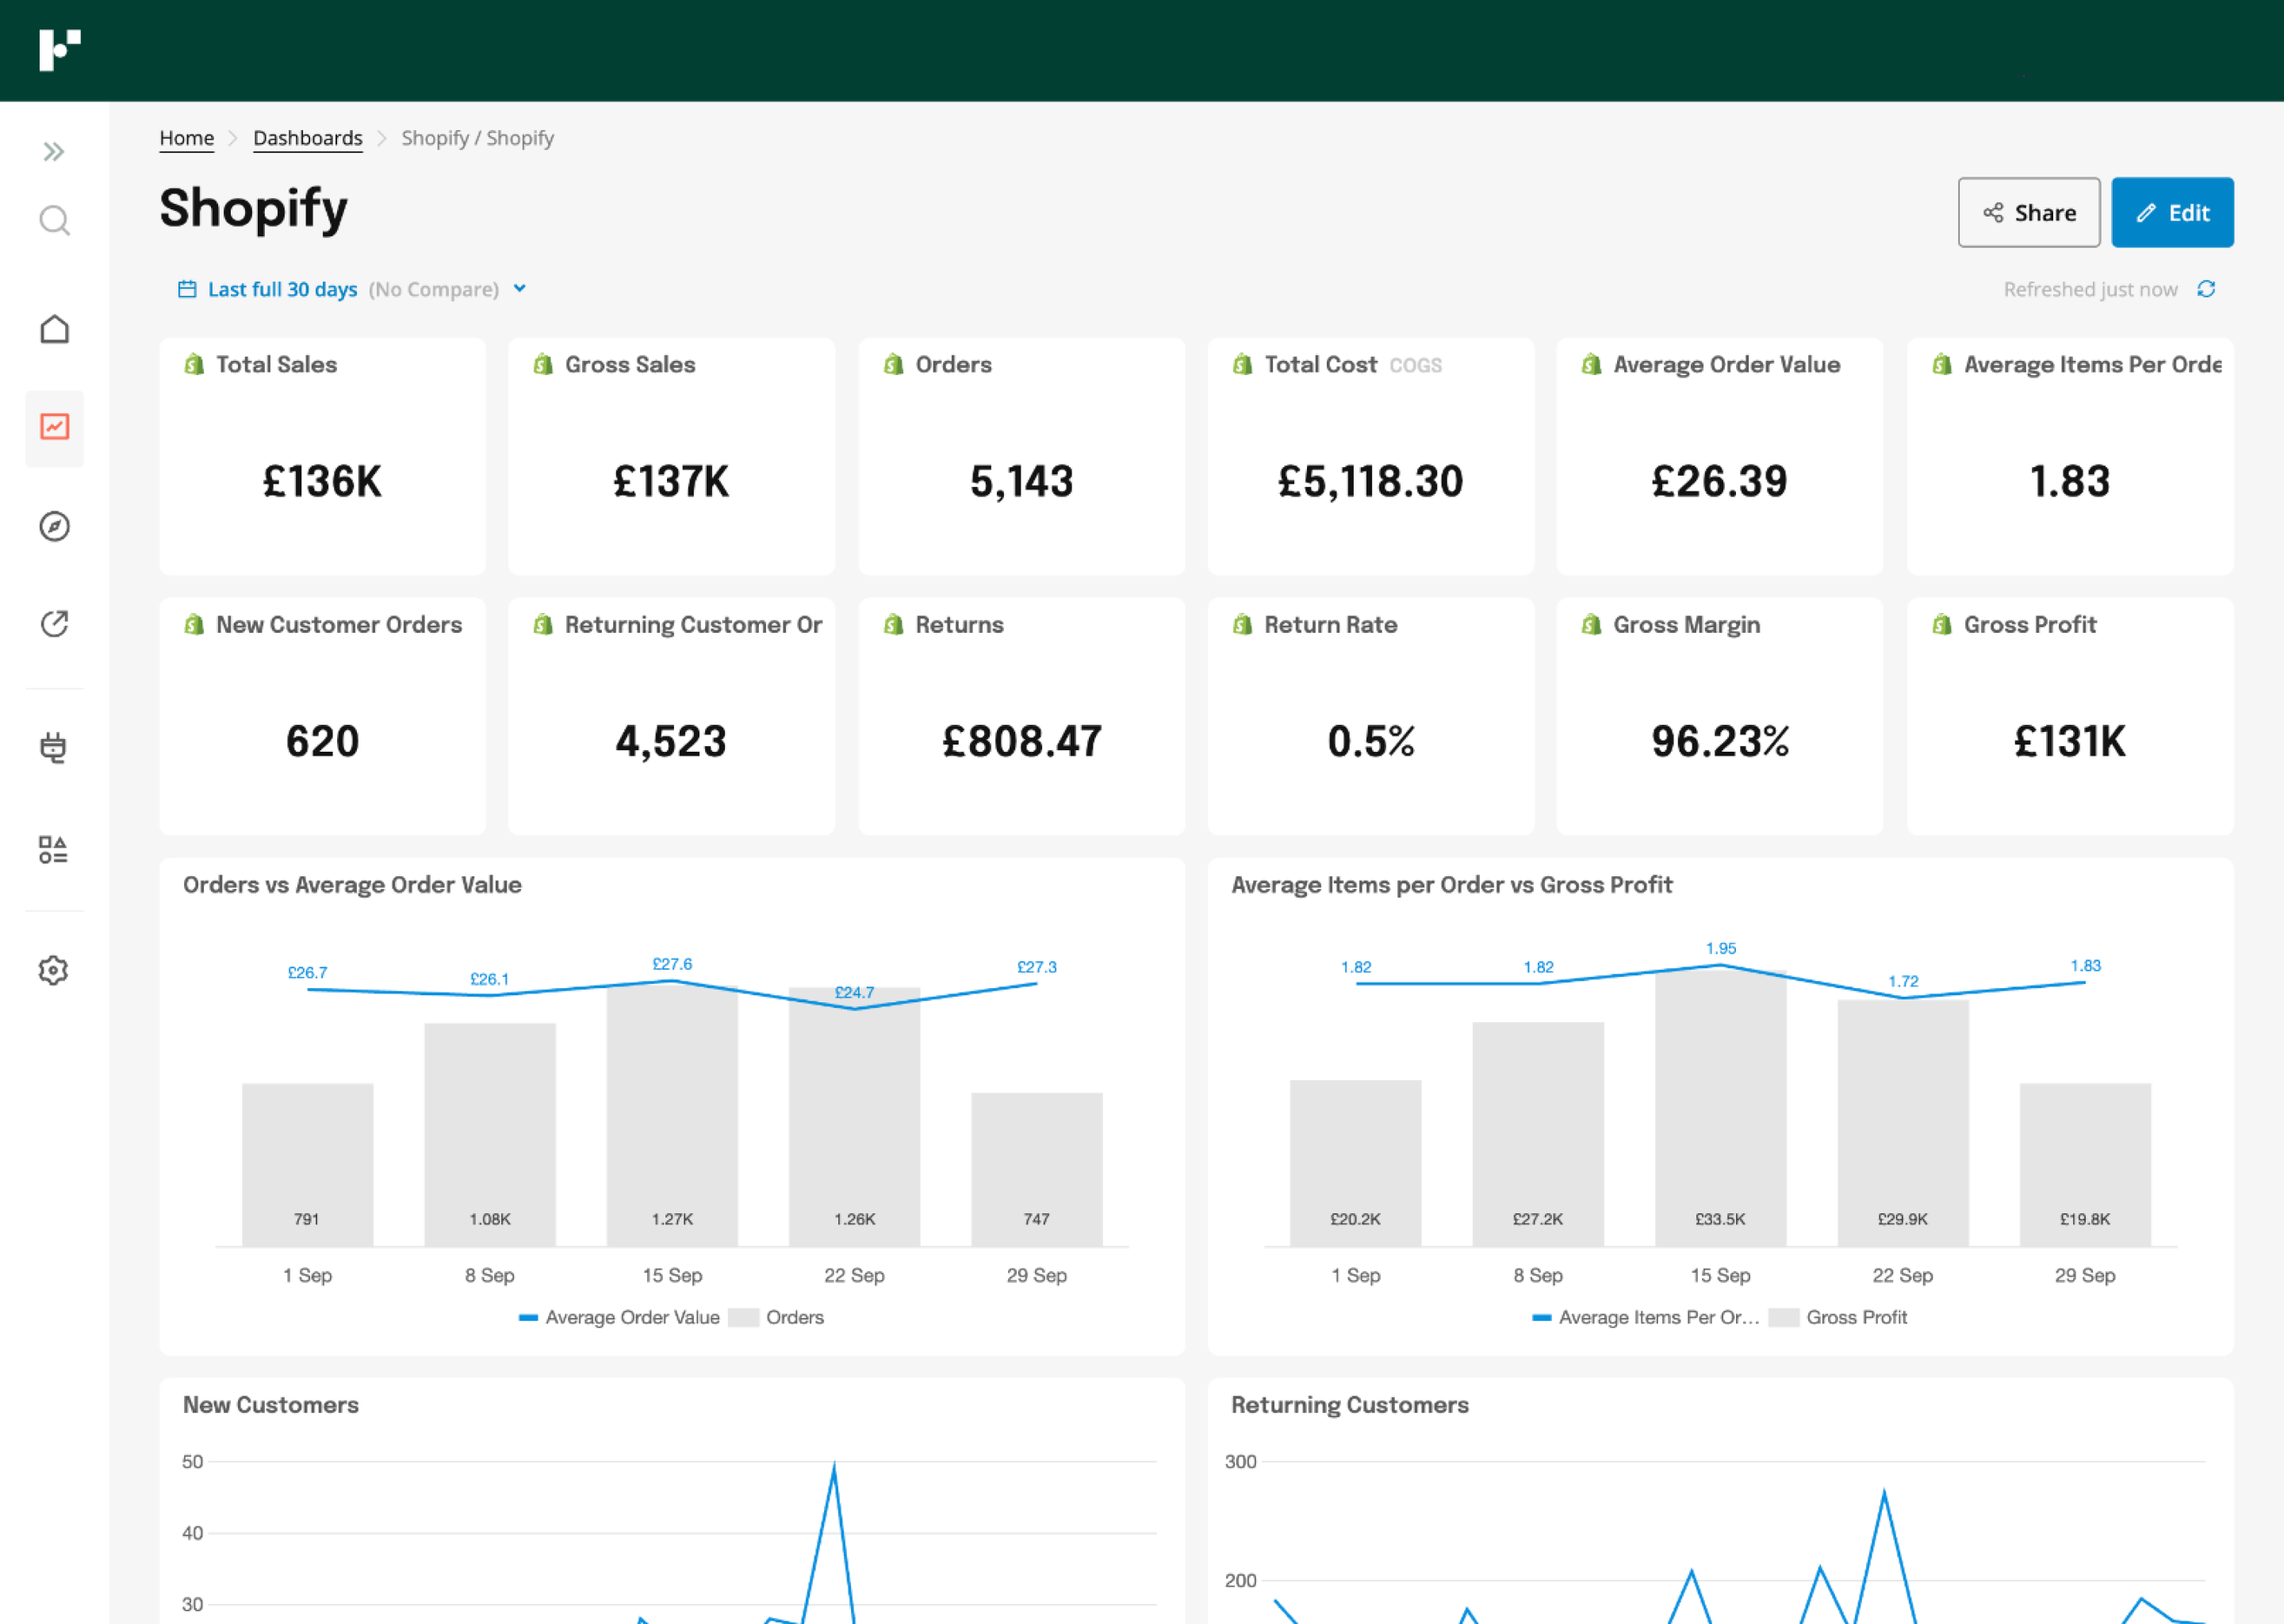Click the shared-links arrow icon in the sidebar

click(x=54, y=623)
